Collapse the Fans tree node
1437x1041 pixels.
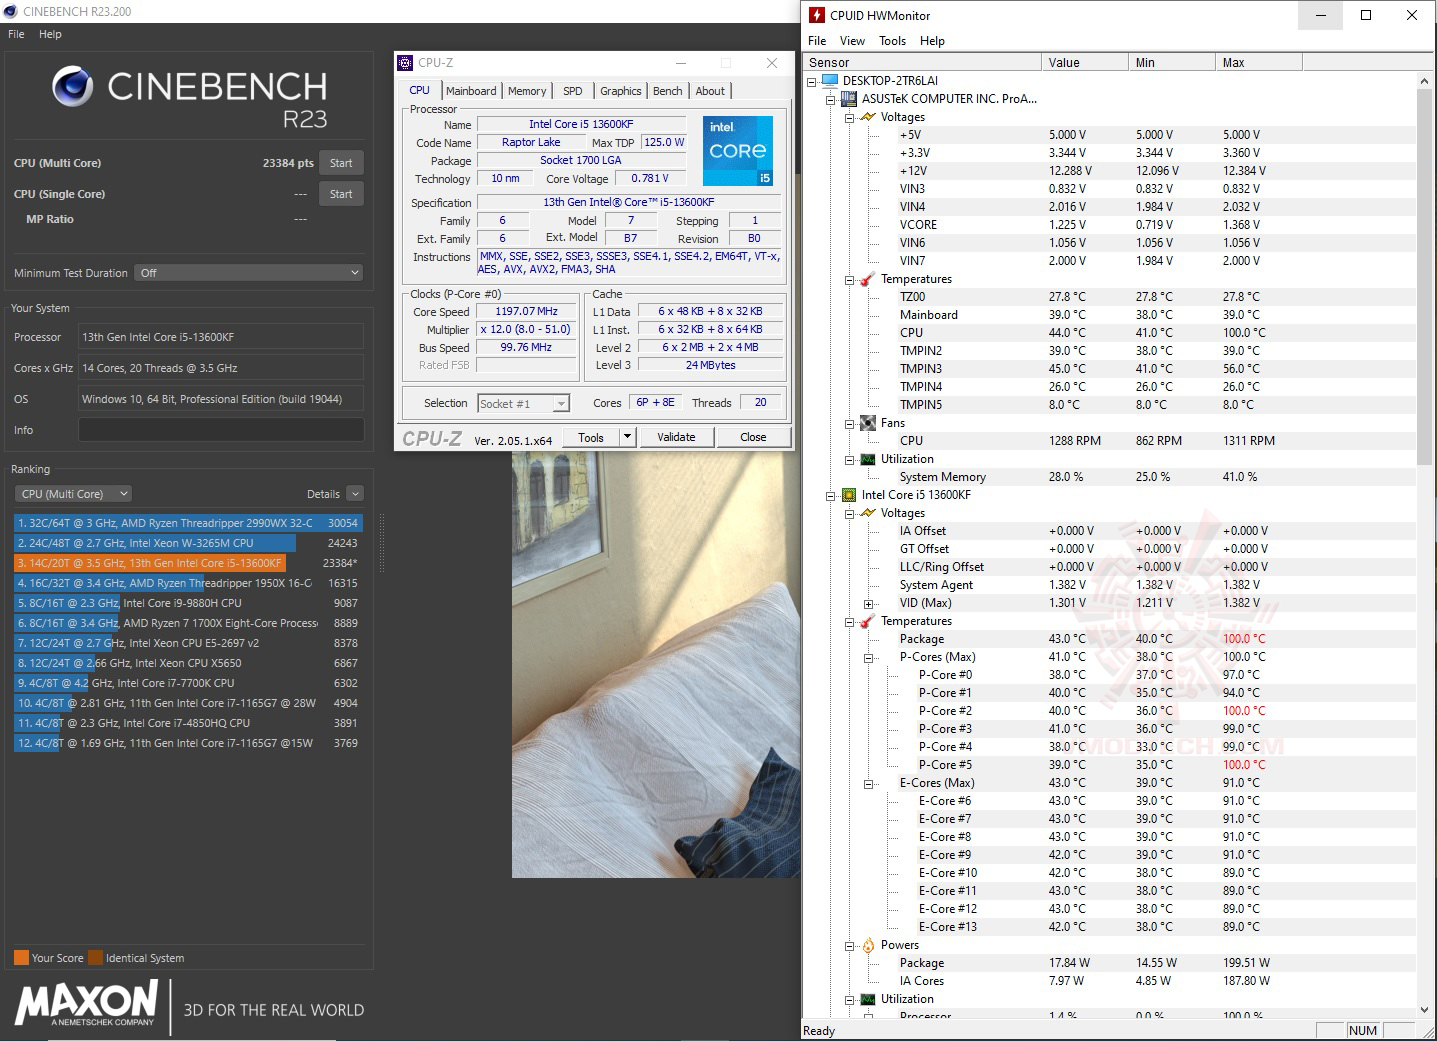(850, 423)
